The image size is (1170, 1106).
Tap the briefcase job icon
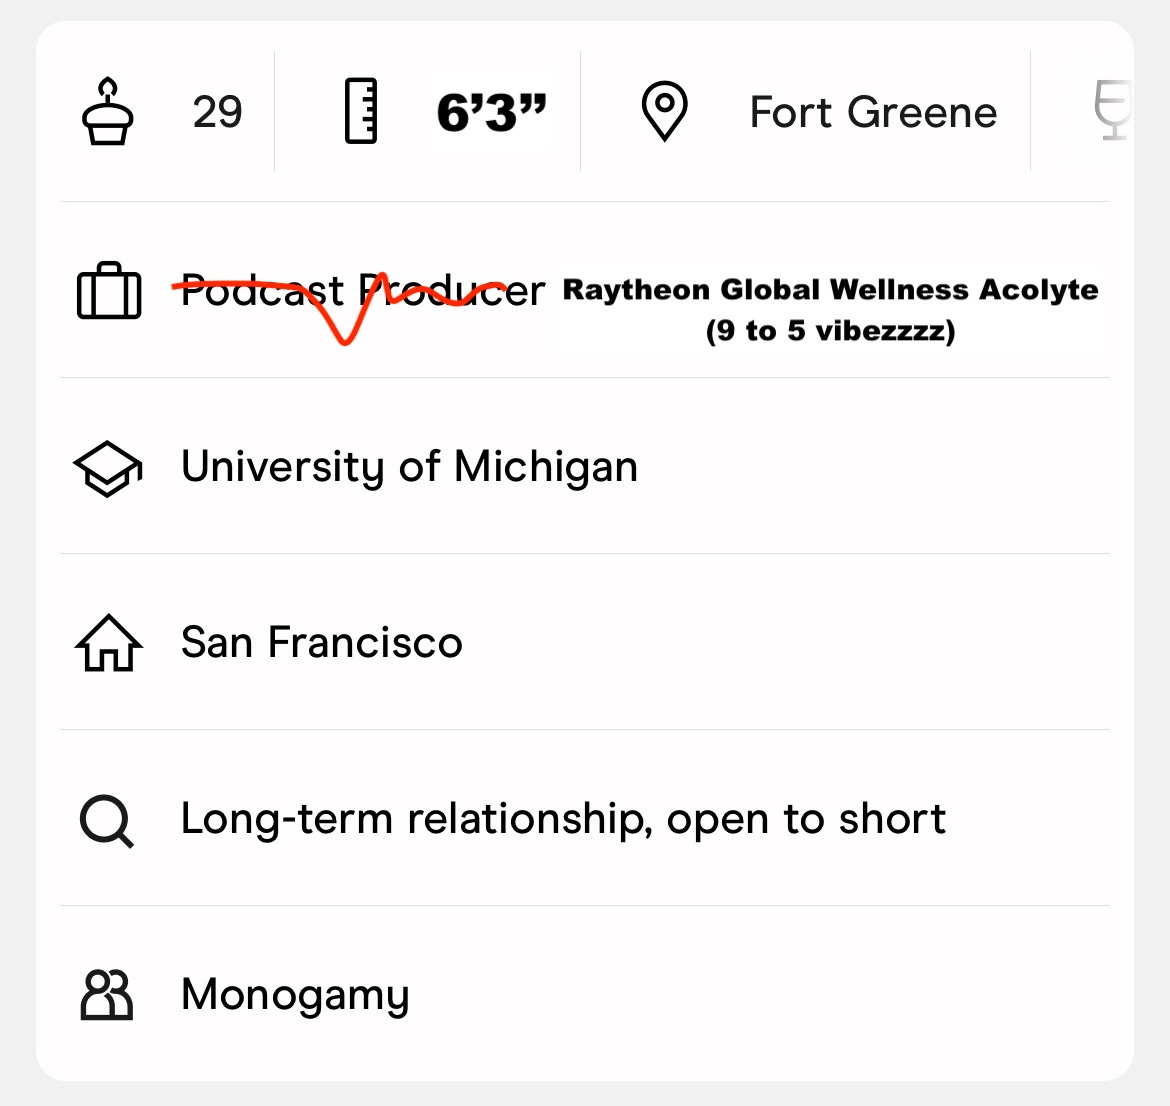point(109,290)
